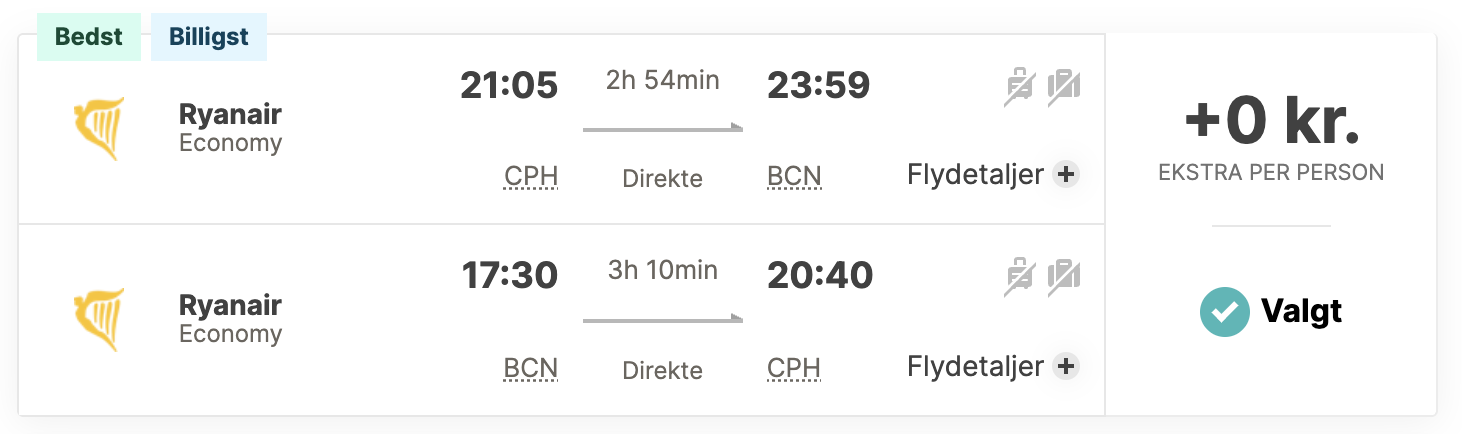Select the Billigst tag
The width and height of the screenshot is (1462, 434).
click(x=209, y=38)
